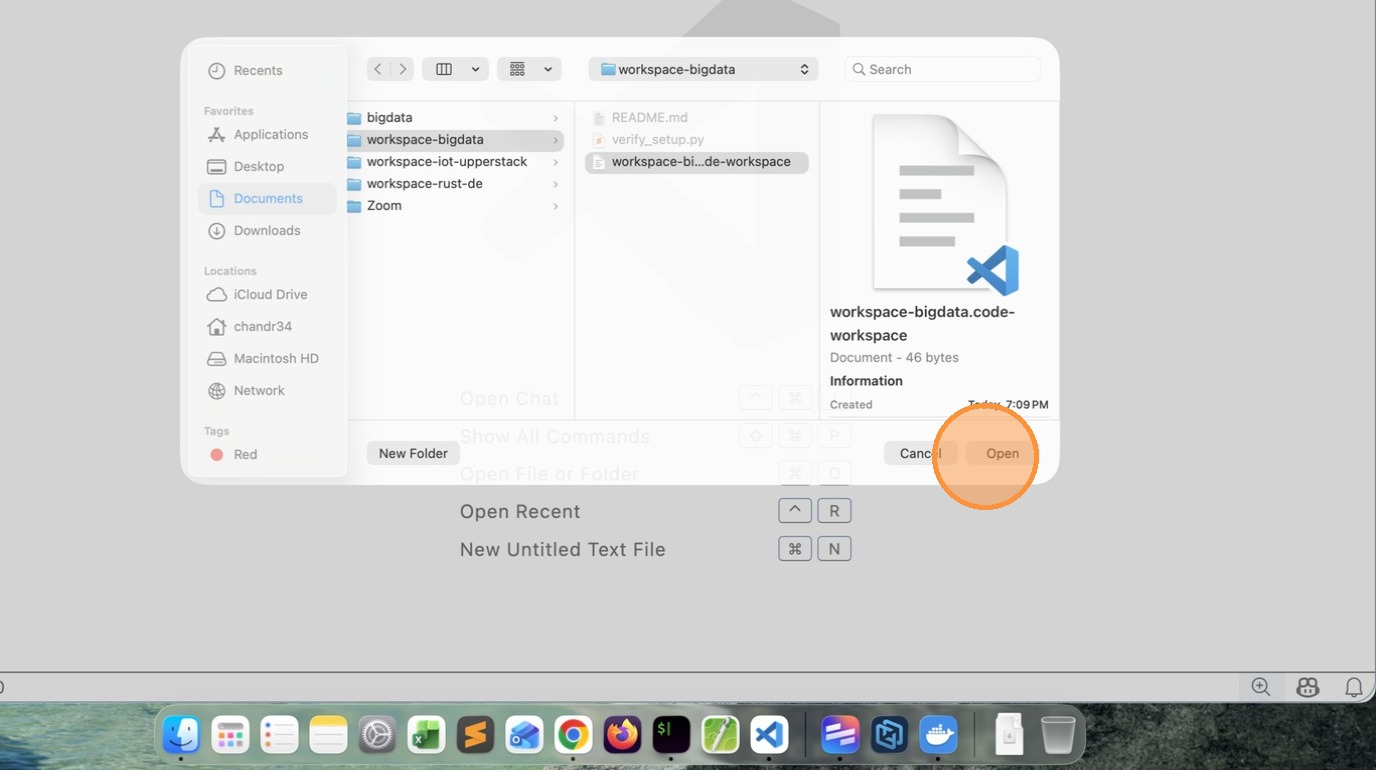Go back with the left chevron button

[378, 69]
